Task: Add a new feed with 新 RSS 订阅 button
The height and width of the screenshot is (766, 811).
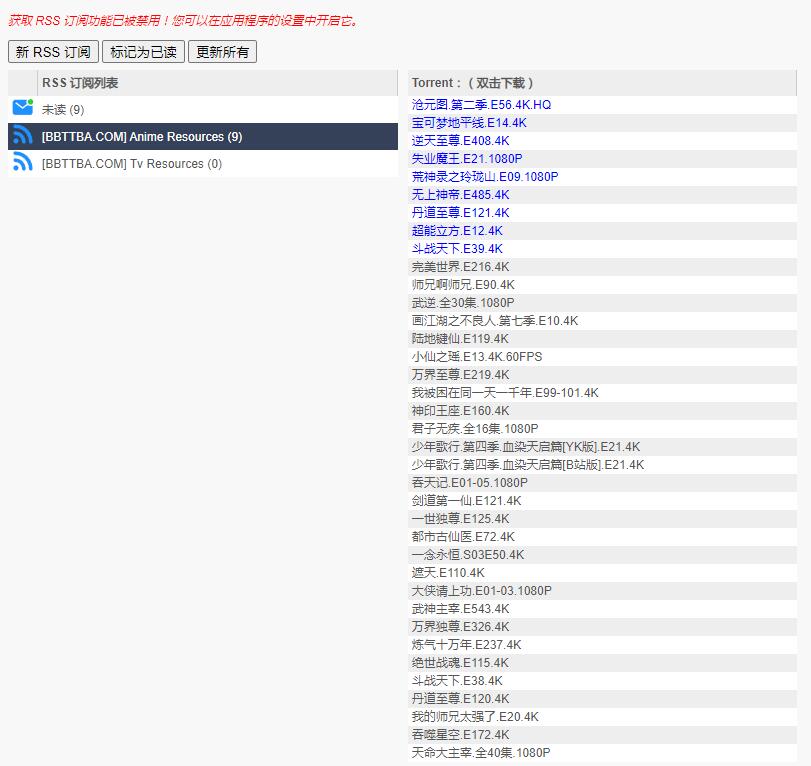Action: point(53,52)
